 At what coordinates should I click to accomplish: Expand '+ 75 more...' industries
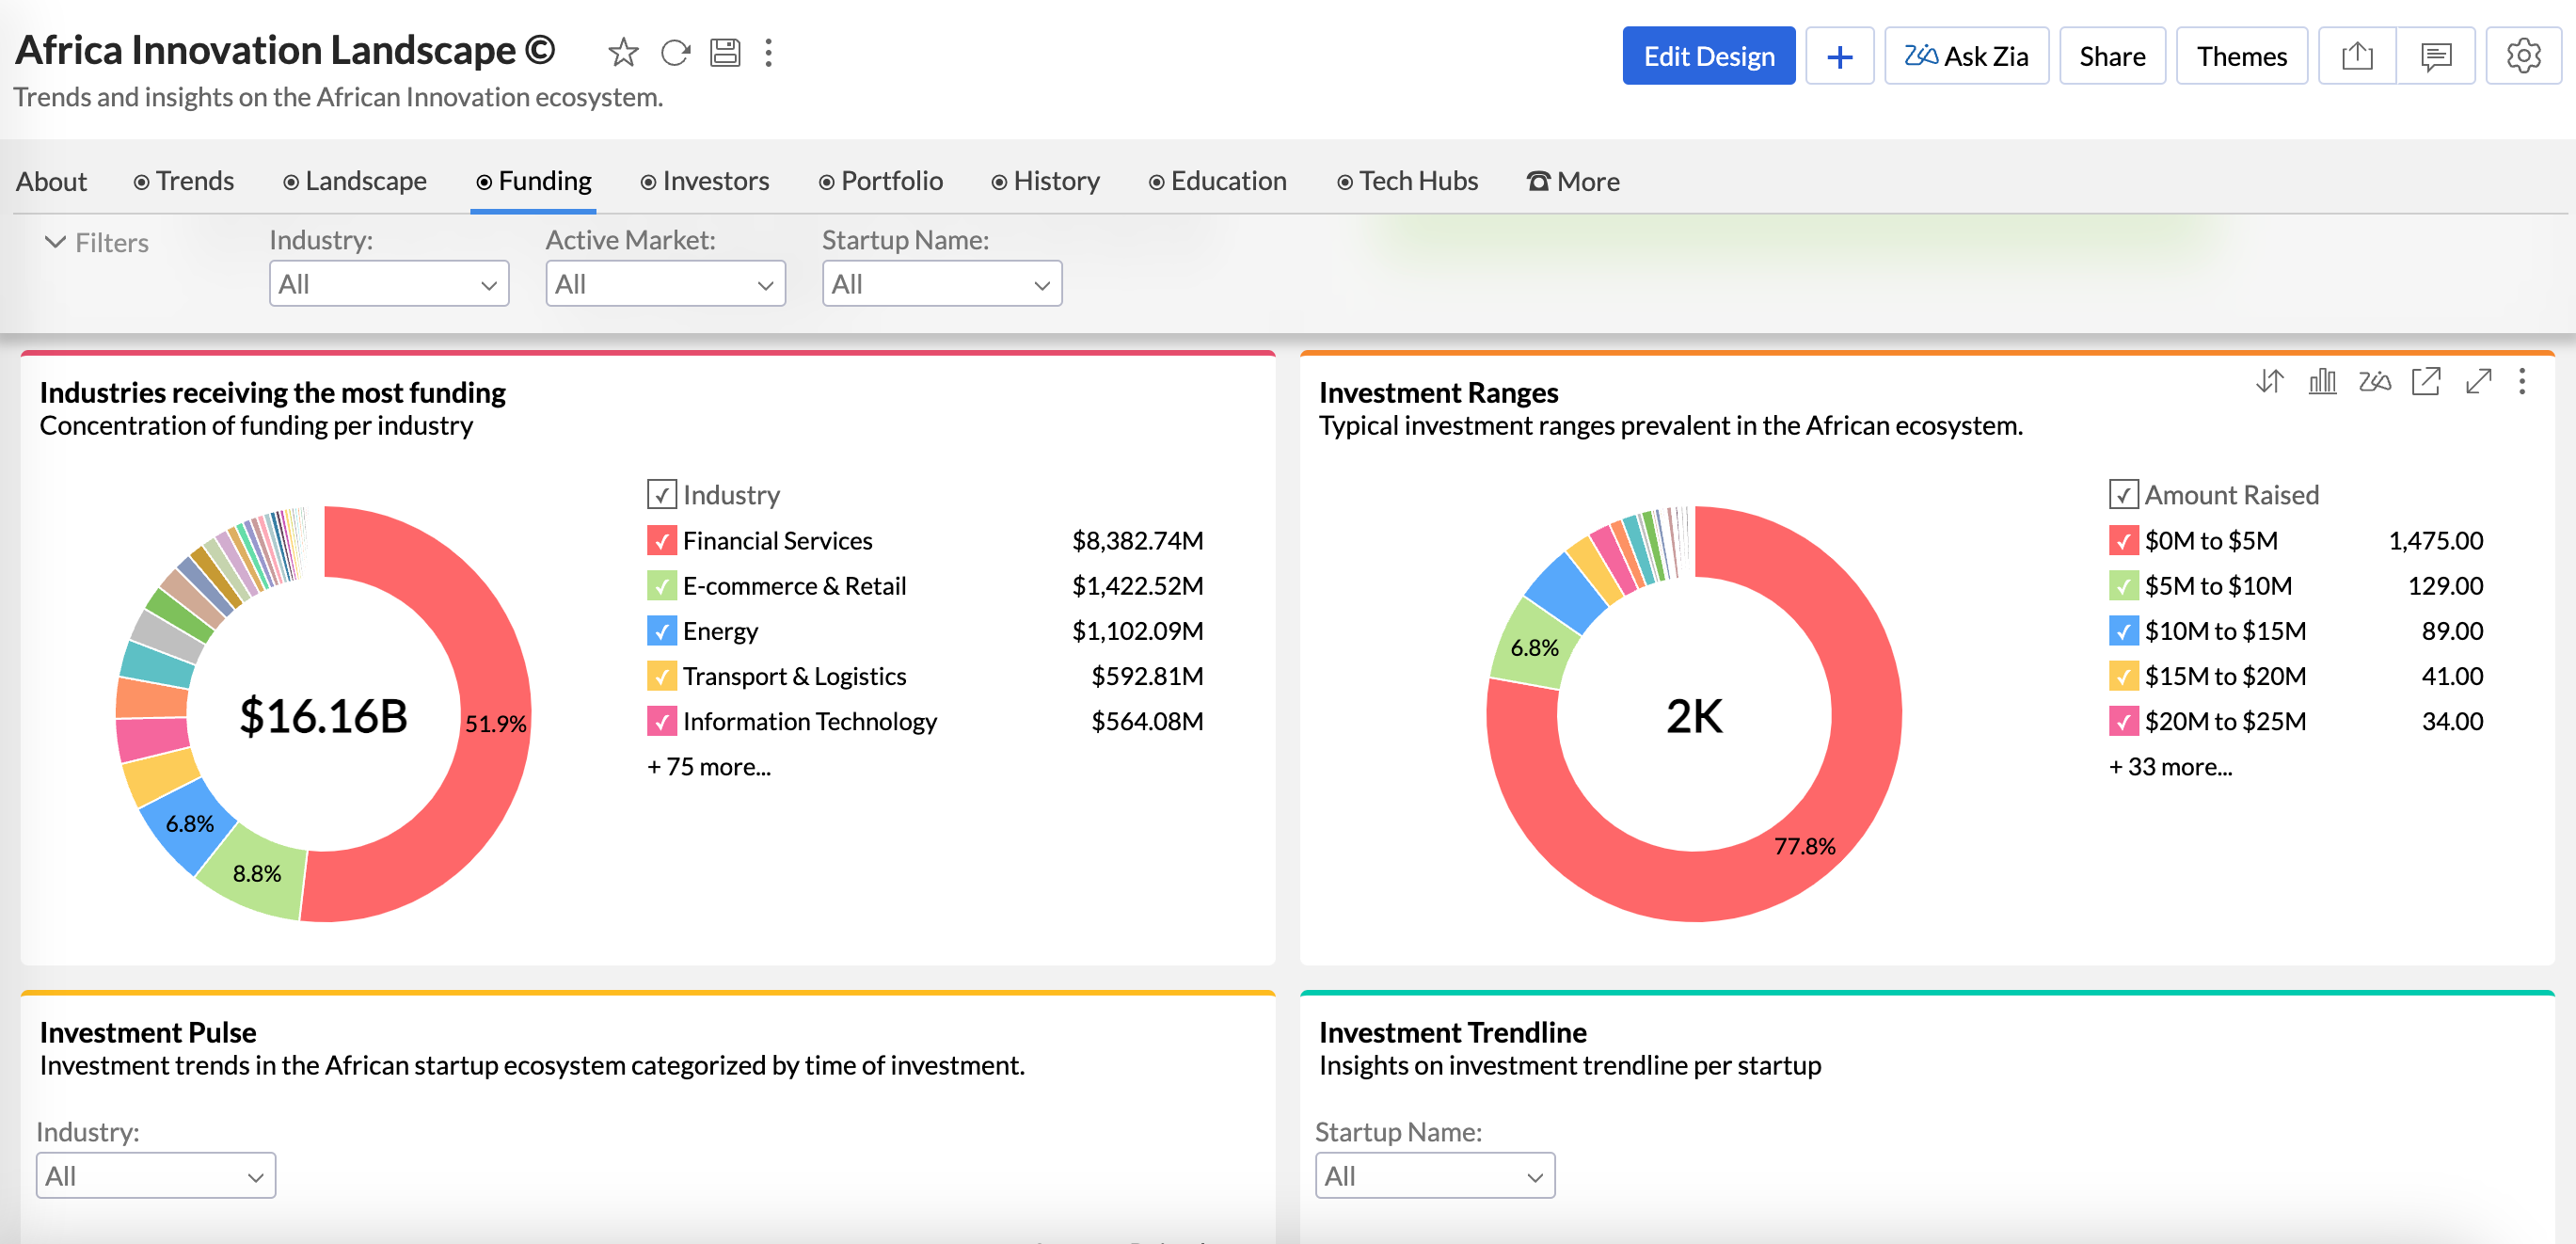pyautogui.click(x=709, y=767)
